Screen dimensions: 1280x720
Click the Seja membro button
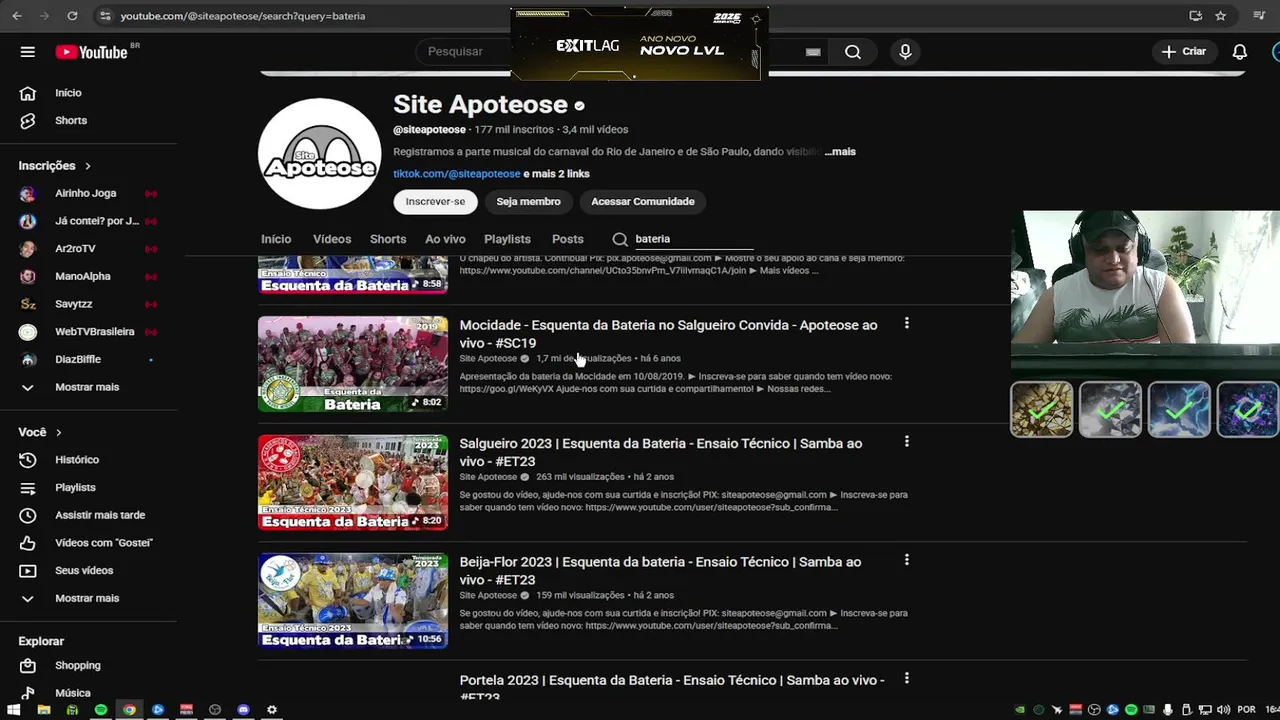click(x=528, y=201)
